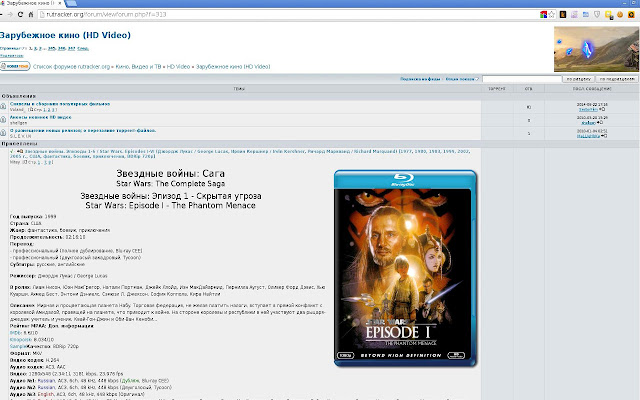640x400 pixels.
Task: Open the purple extension icon in toolbar
Action: pyautogui.click(x=574, y=15)
